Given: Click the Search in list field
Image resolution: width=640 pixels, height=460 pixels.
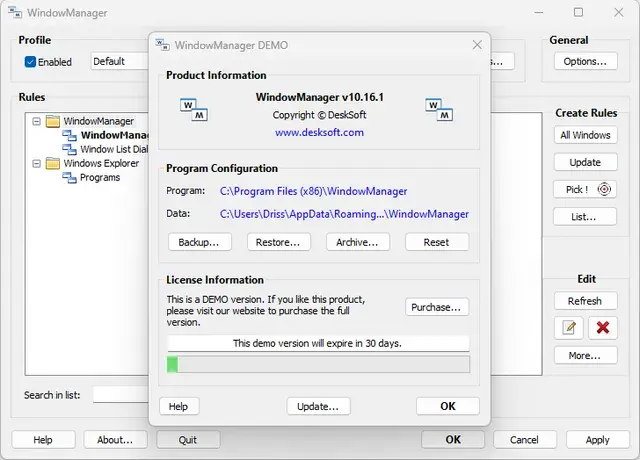Looking at the screenshot, I should [x=120, y=395].
